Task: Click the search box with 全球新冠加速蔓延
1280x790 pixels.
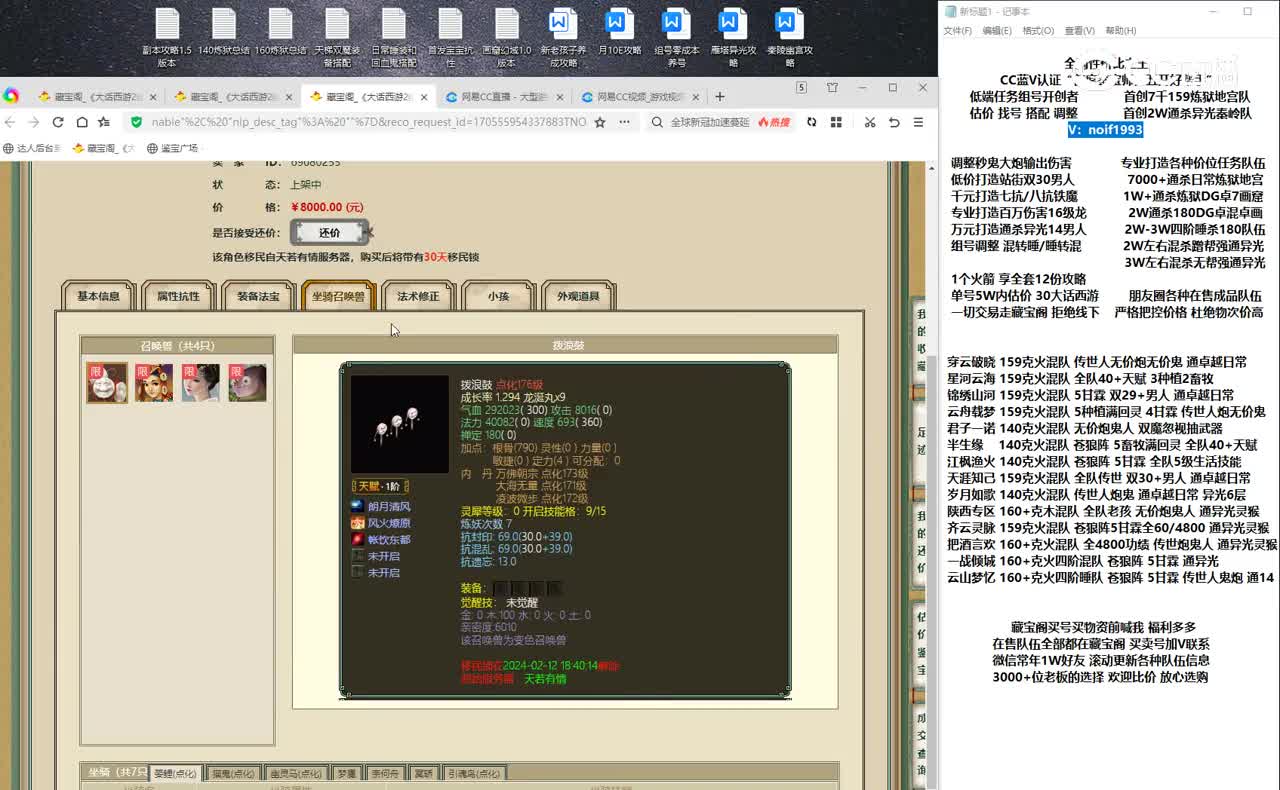Action: coord(709,122)
